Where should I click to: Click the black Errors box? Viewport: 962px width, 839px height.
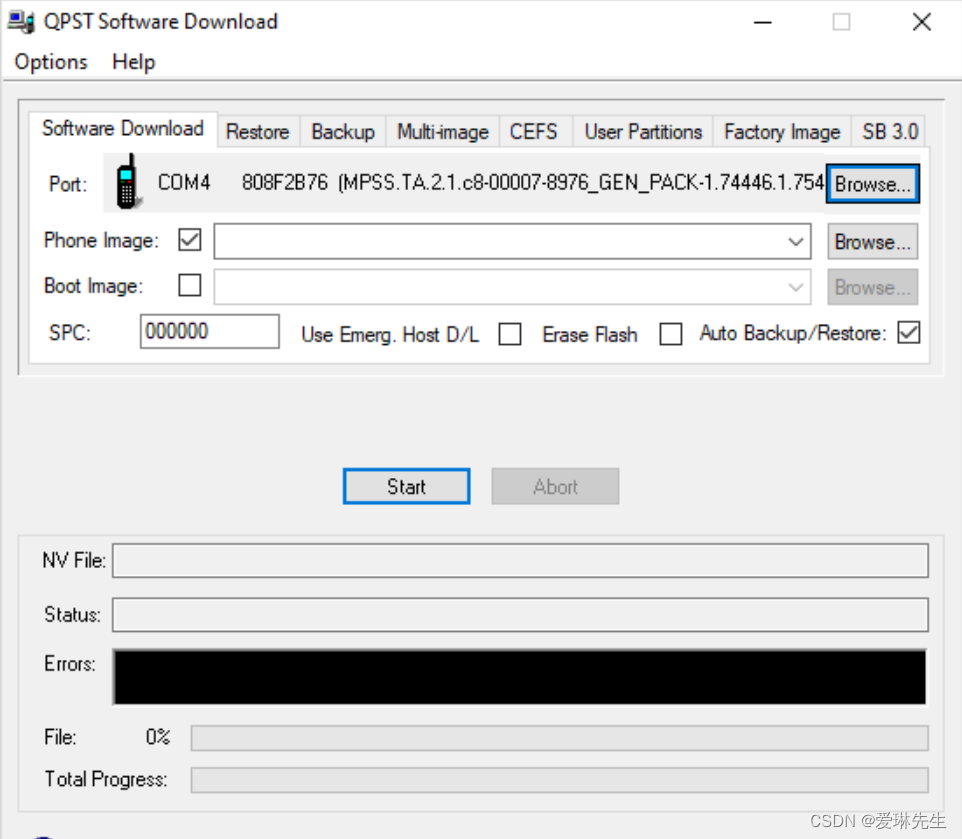click(x=520, y=677)
